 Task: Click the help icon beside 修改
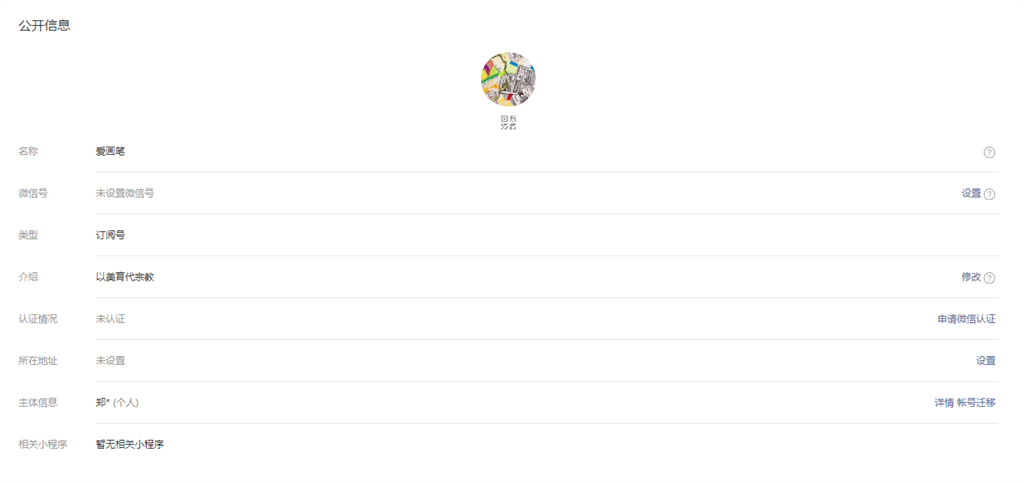[x=989, y=278]
